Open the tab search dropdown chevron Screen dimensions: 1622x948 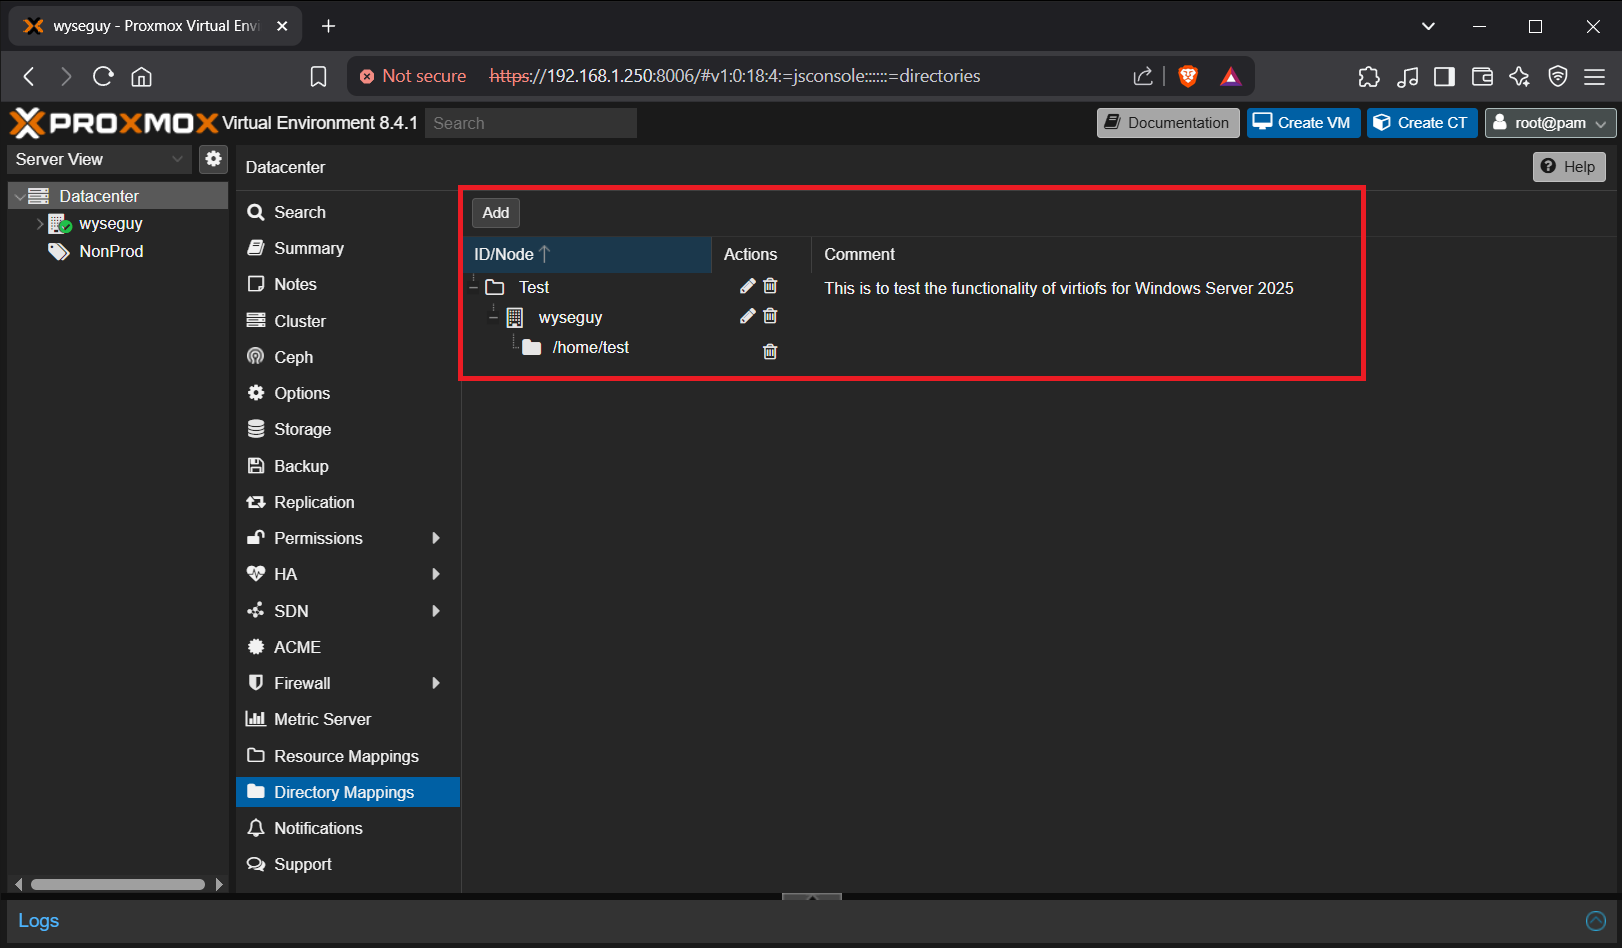coord(1428,26)
